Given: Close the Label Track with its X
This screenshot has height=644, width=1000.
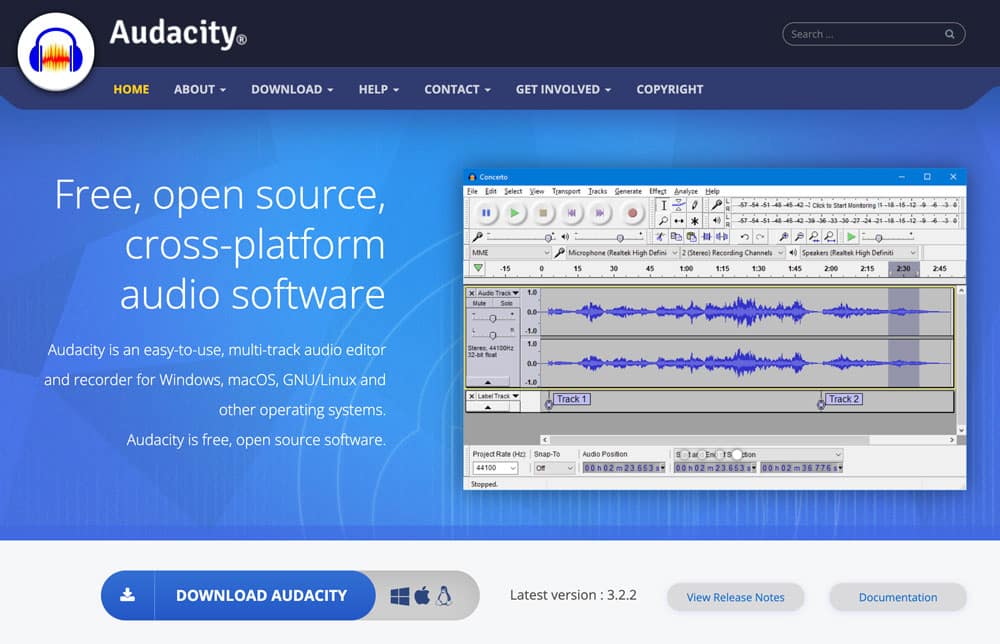Looking at the screenshot, I should (472, 397).
